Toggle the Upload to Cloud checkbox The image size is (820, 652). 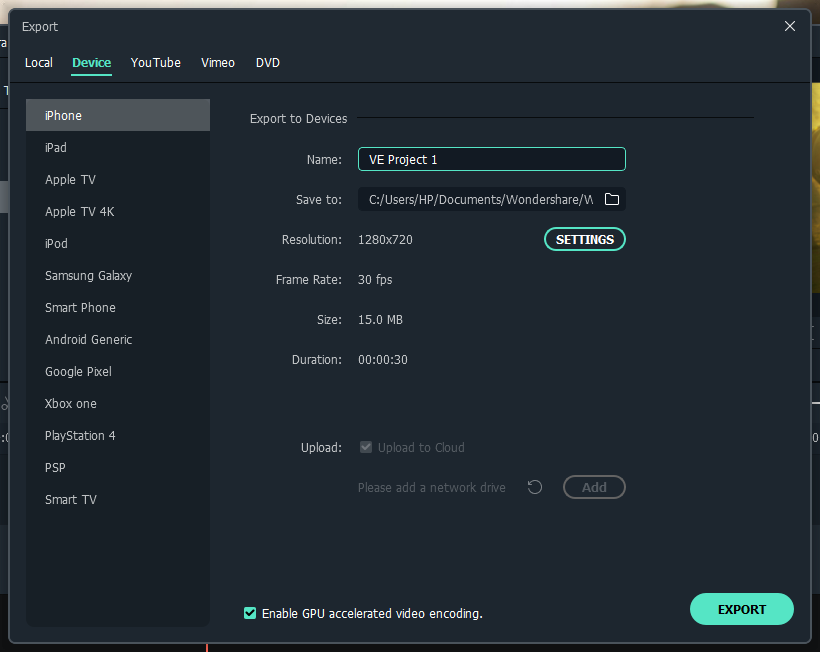pos(366,447)
